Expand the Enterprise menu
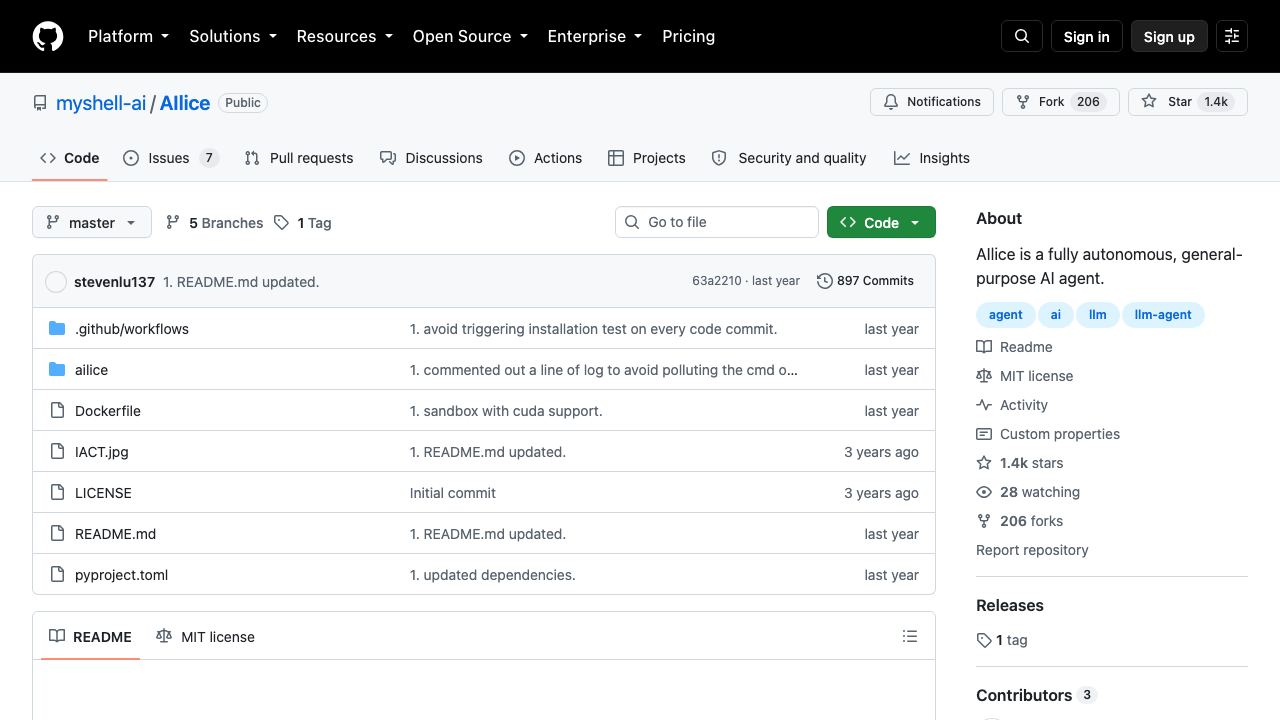1280x720 pixels. (x=595, y=36)
